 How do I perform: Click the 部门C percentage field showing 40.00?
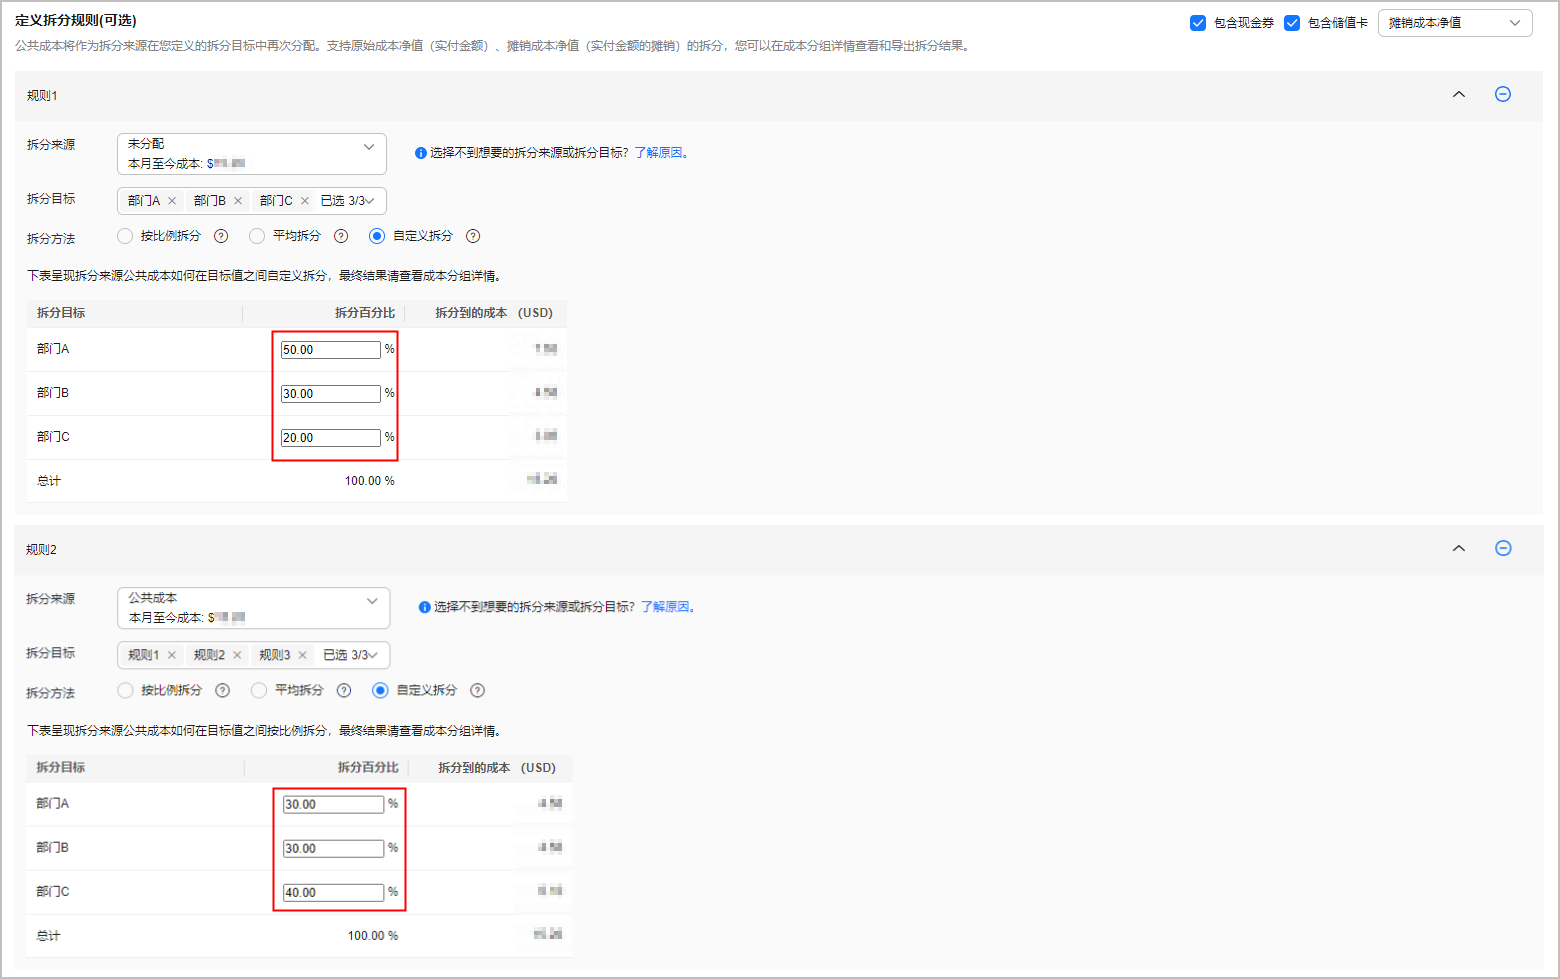pos(334,892)
